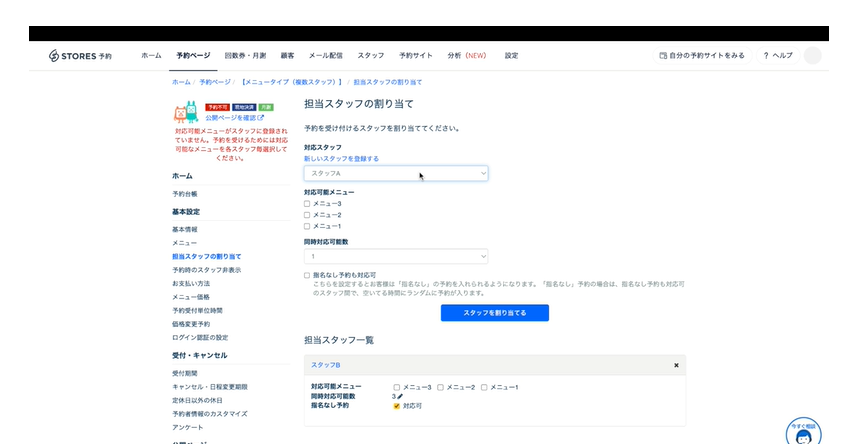Click the user avatar in the header

coord(812,56)
